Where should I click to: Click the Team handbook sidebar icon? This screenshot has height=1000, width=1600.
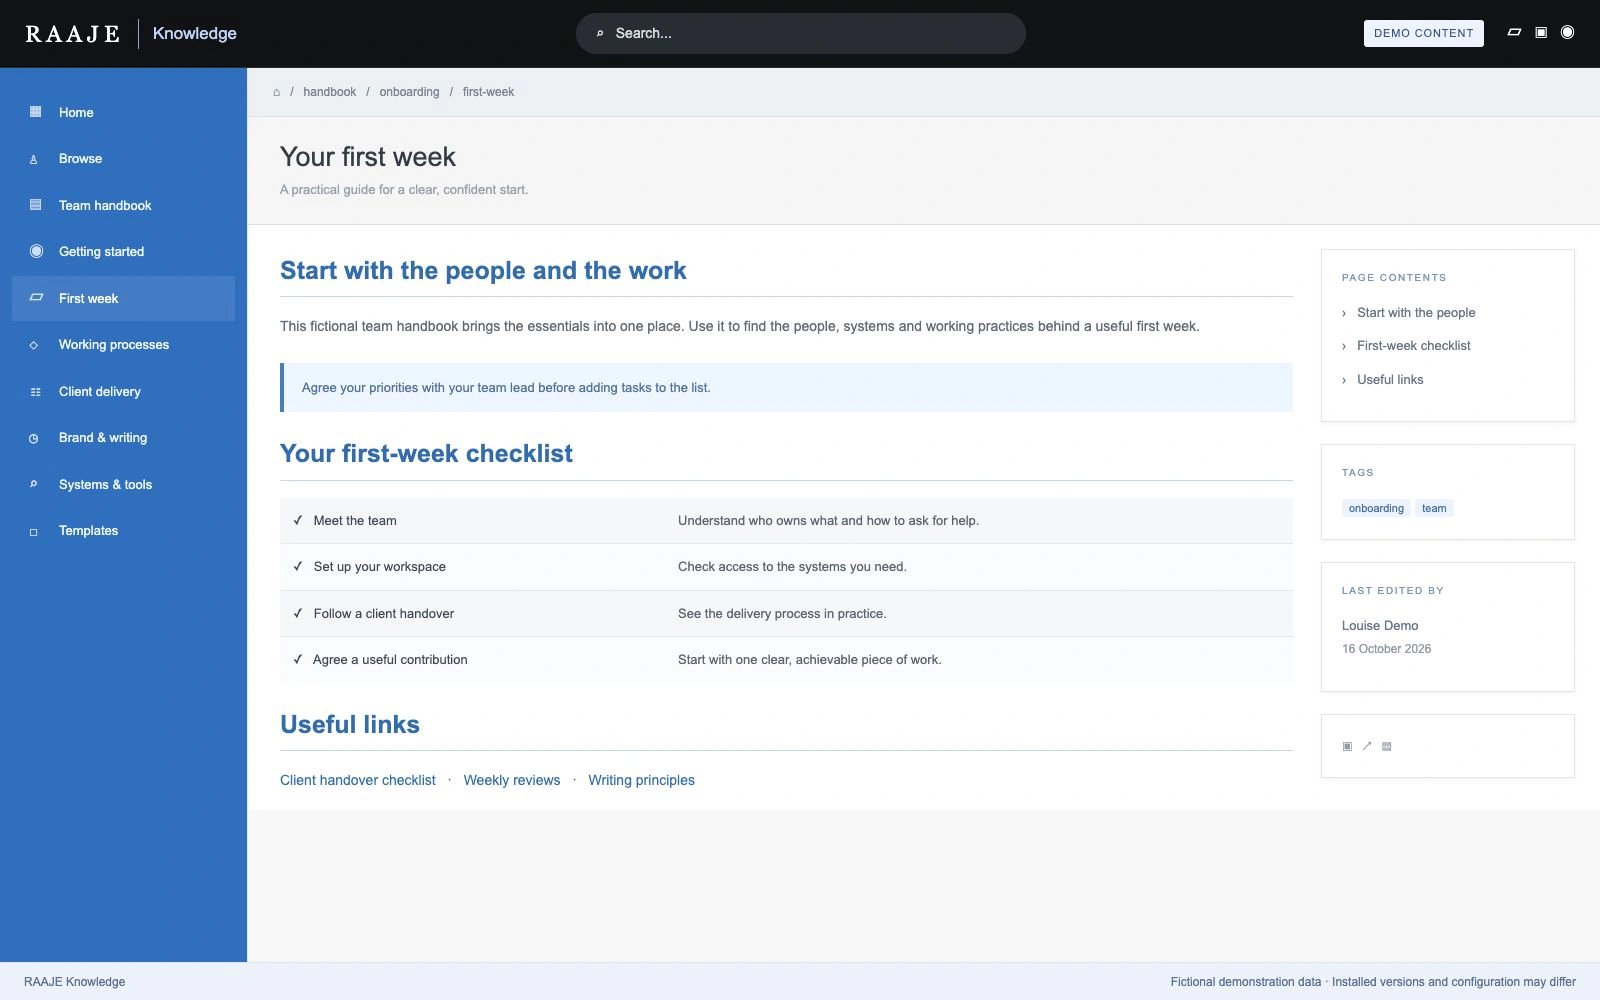[36, 205]
